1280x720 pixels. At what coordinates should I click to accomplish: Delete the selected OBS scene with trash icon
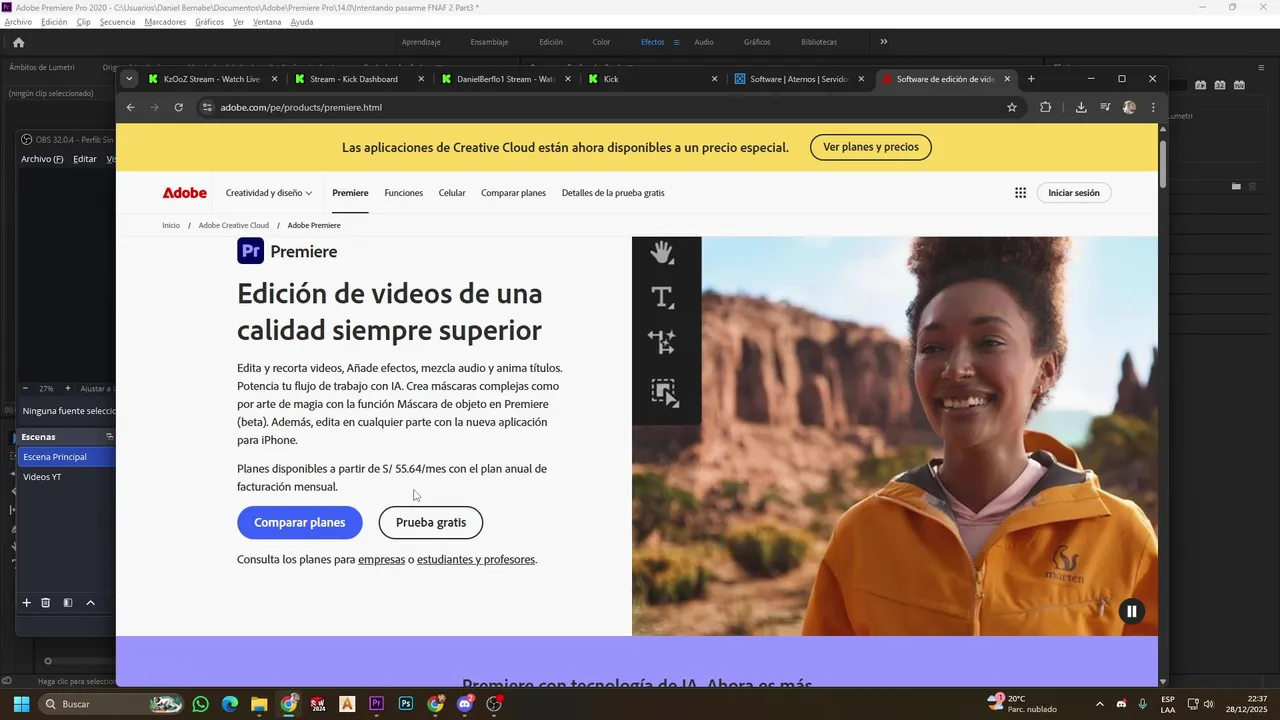(x=45, y=602)
